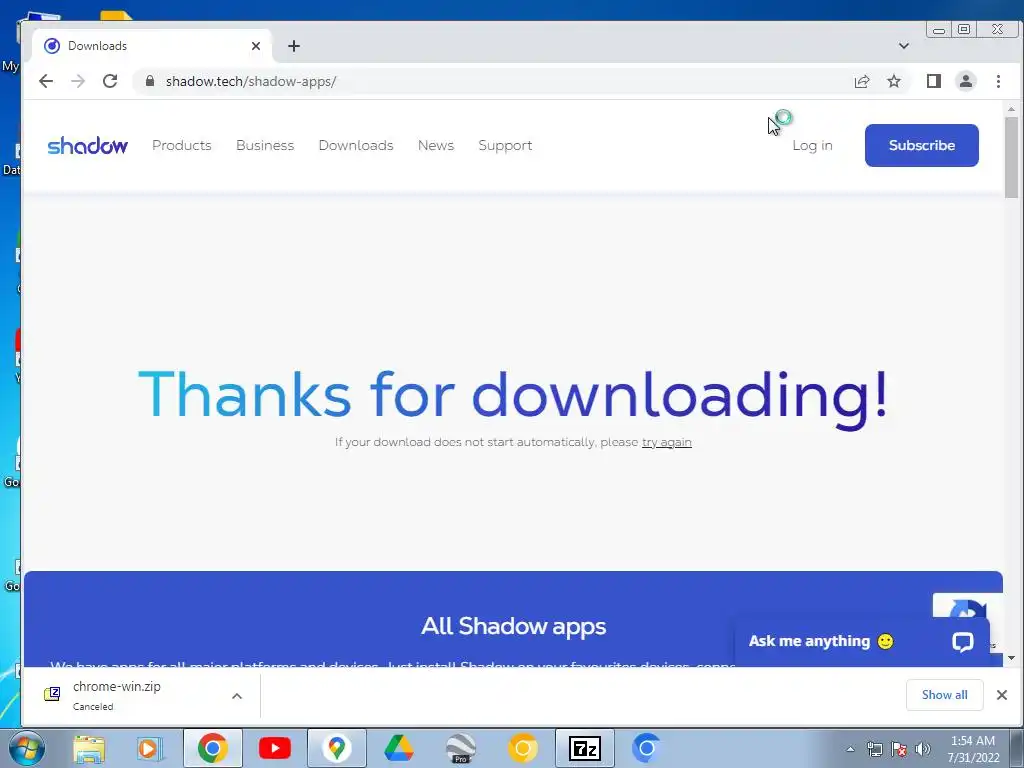The image size is (1024, 768).
Task: Show hidden system tray icons
Action: pos(850,749)
